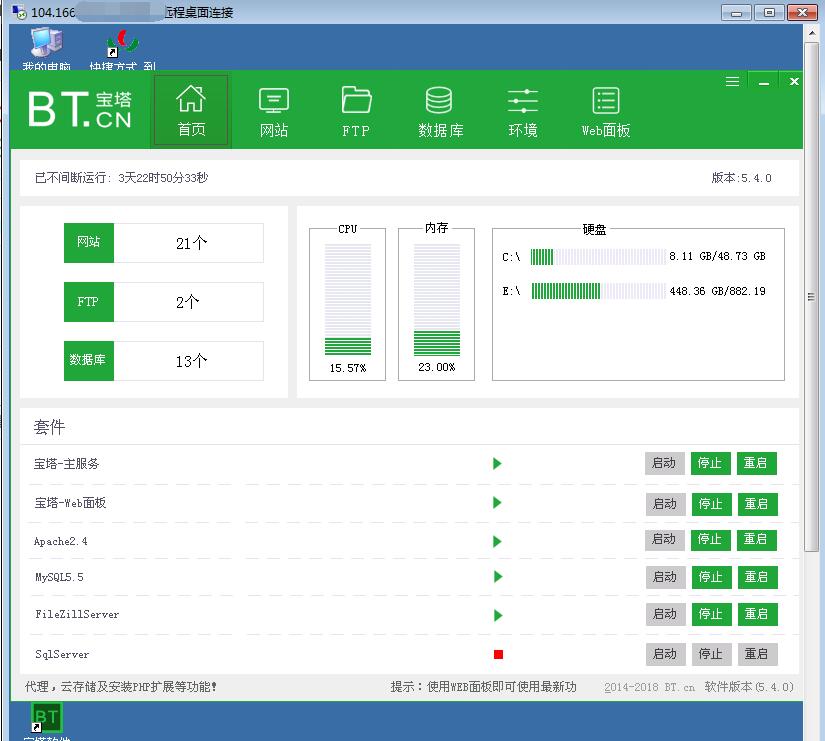The image size is (825, 741).
Task: Switch to the 网站 tab
Action: point(274,112)
